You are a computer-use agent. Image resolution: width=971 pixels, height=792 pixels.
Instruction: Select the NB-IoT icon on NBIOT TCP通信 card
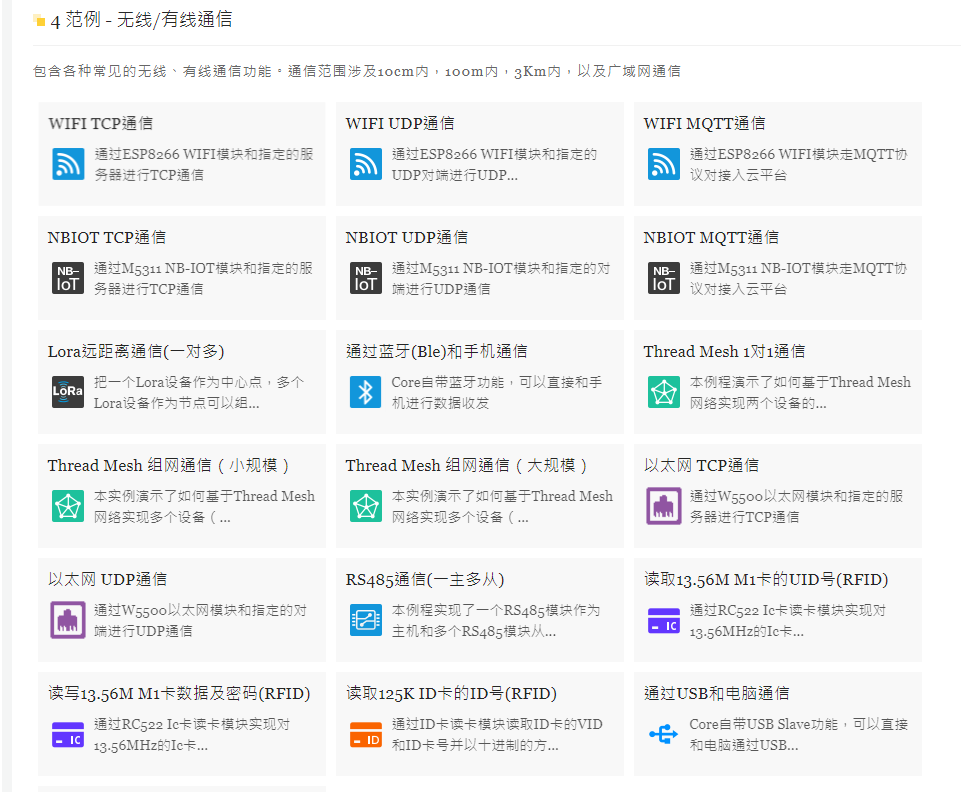click(x=66, y=278)
